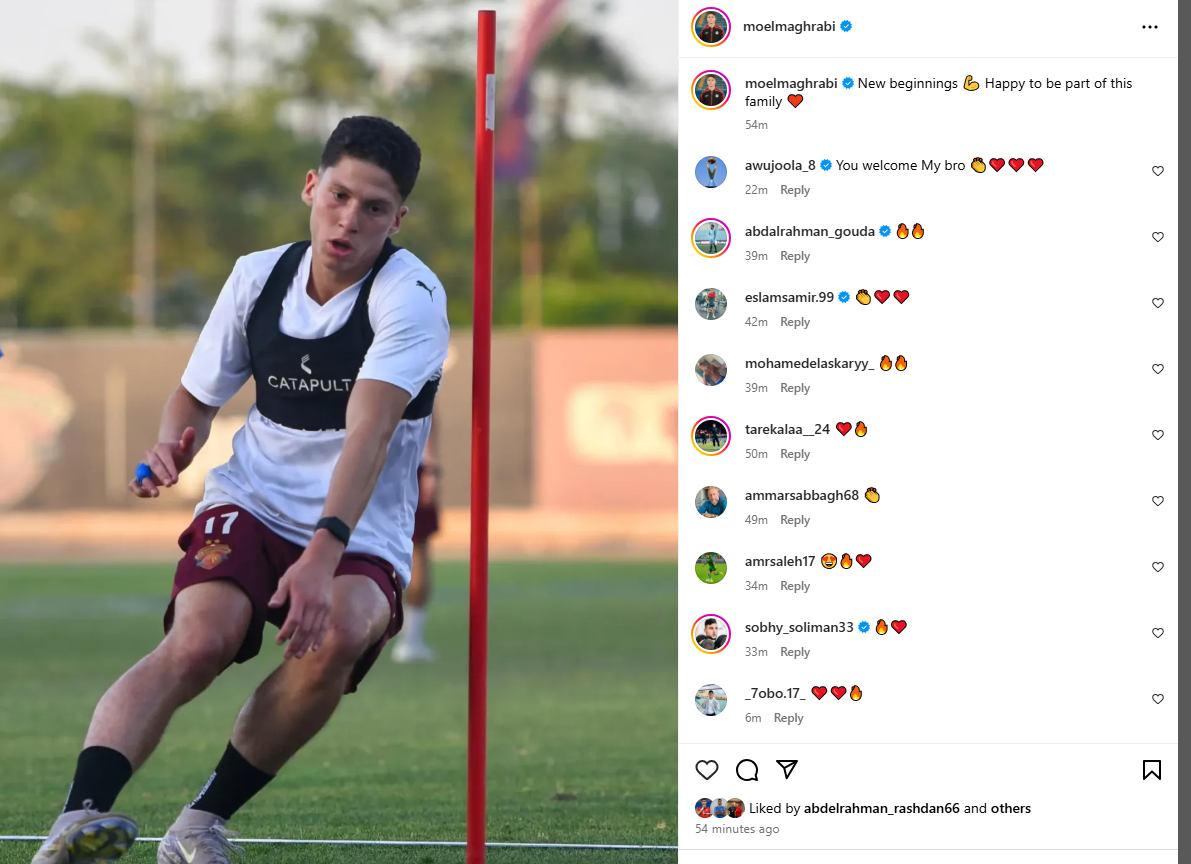View the others who liked this post
This screenshot has width=1191, height=864.
coord(1011,808)
